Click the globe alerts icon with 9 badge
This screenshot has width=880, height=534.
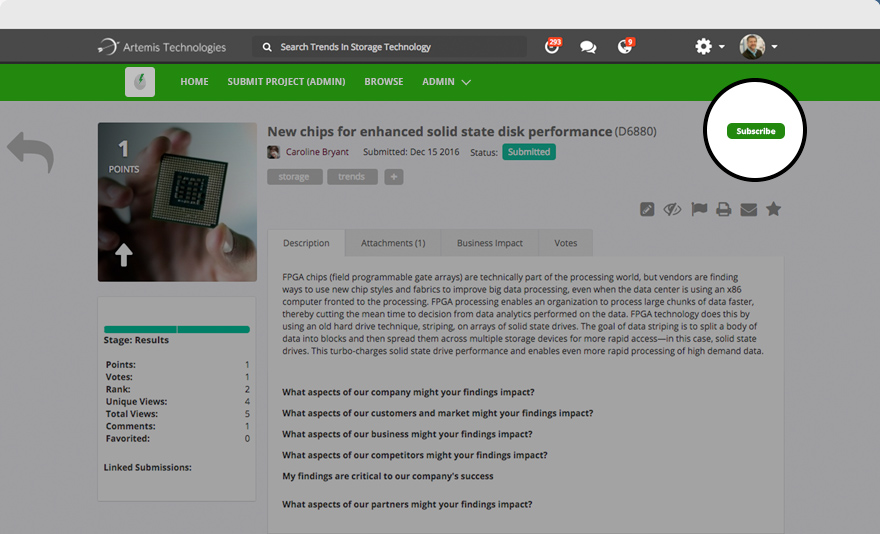pyautogui.click(x=625, y=46)
